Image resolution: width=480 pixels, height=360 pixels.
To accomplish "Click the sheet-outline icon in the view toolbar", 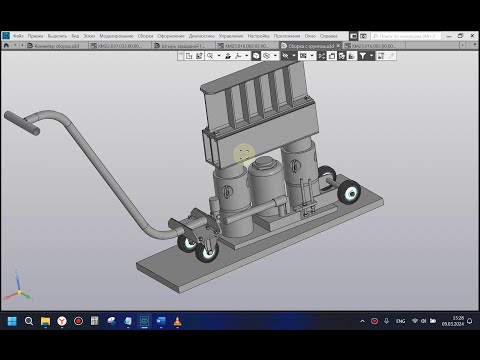I will tap(189, 56).
